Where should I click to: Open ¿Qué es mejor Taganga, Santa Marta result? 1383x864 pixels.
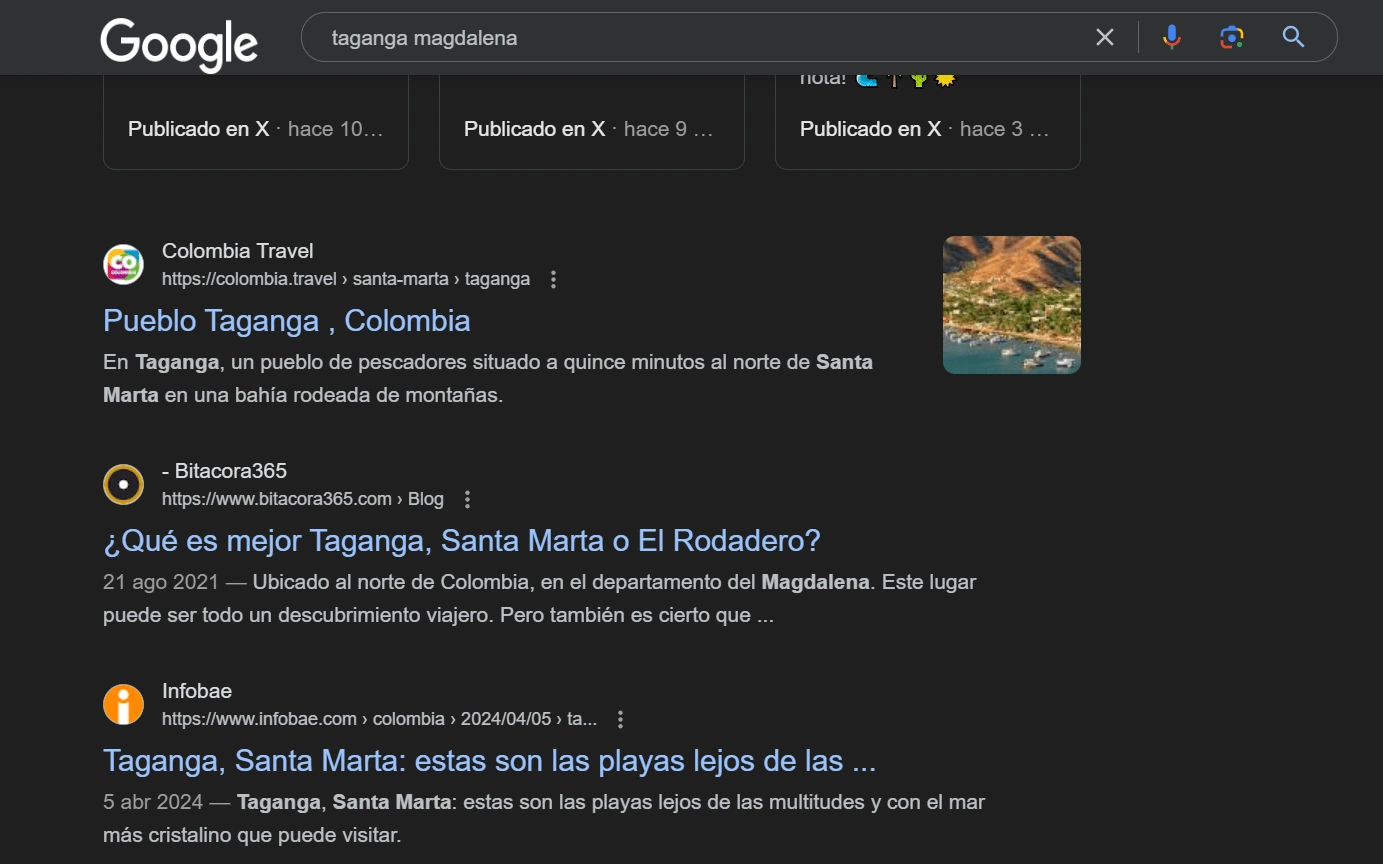[x=462, y=541]
